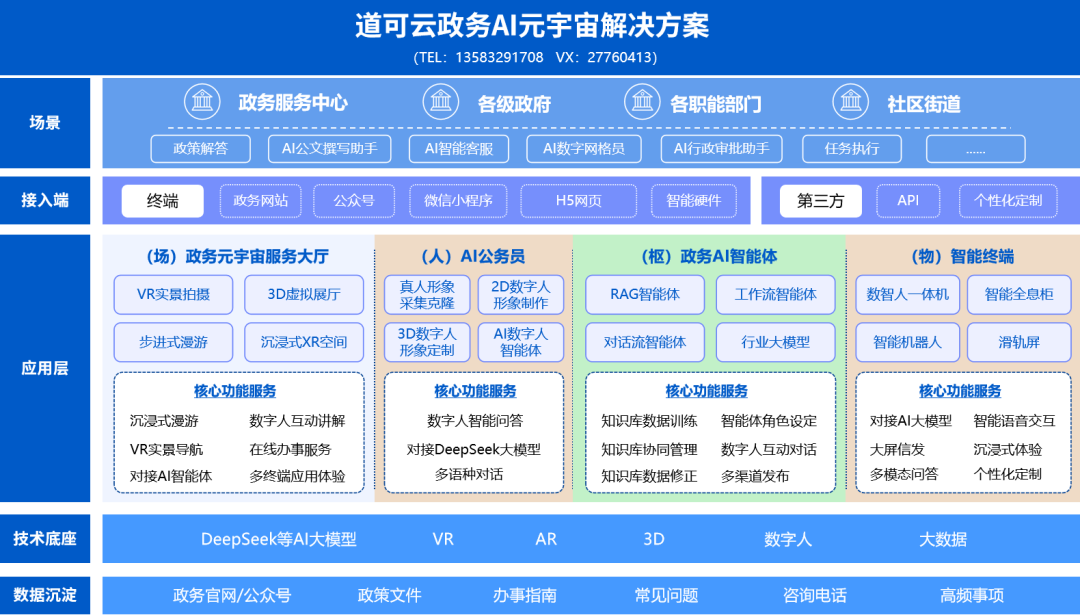Expand the ...... placeholder in 场景 row
Viewport: 1080px width, 615px height.
974,148
